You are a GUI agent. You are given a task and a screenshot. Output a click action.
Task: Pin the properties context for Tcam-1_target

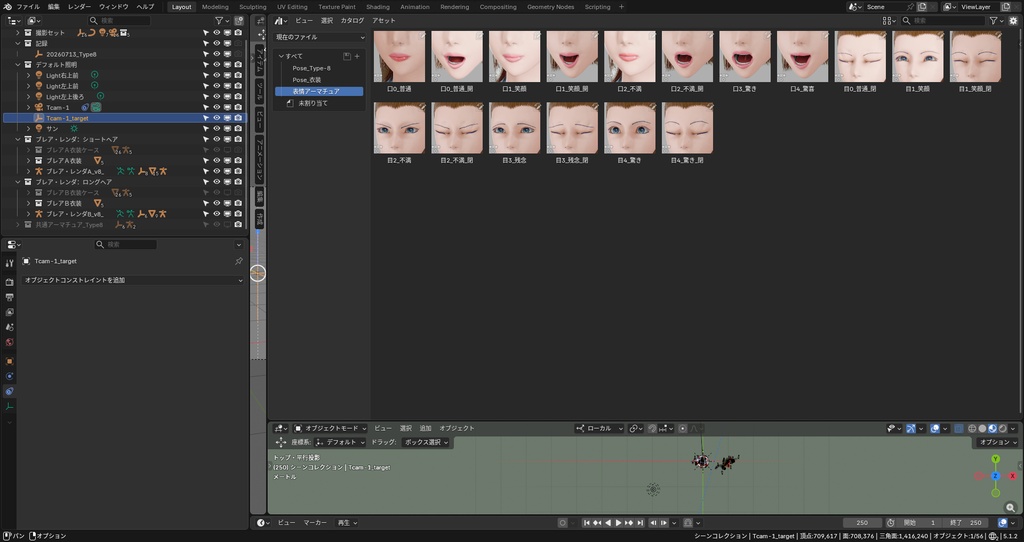[x=238, y=261]
